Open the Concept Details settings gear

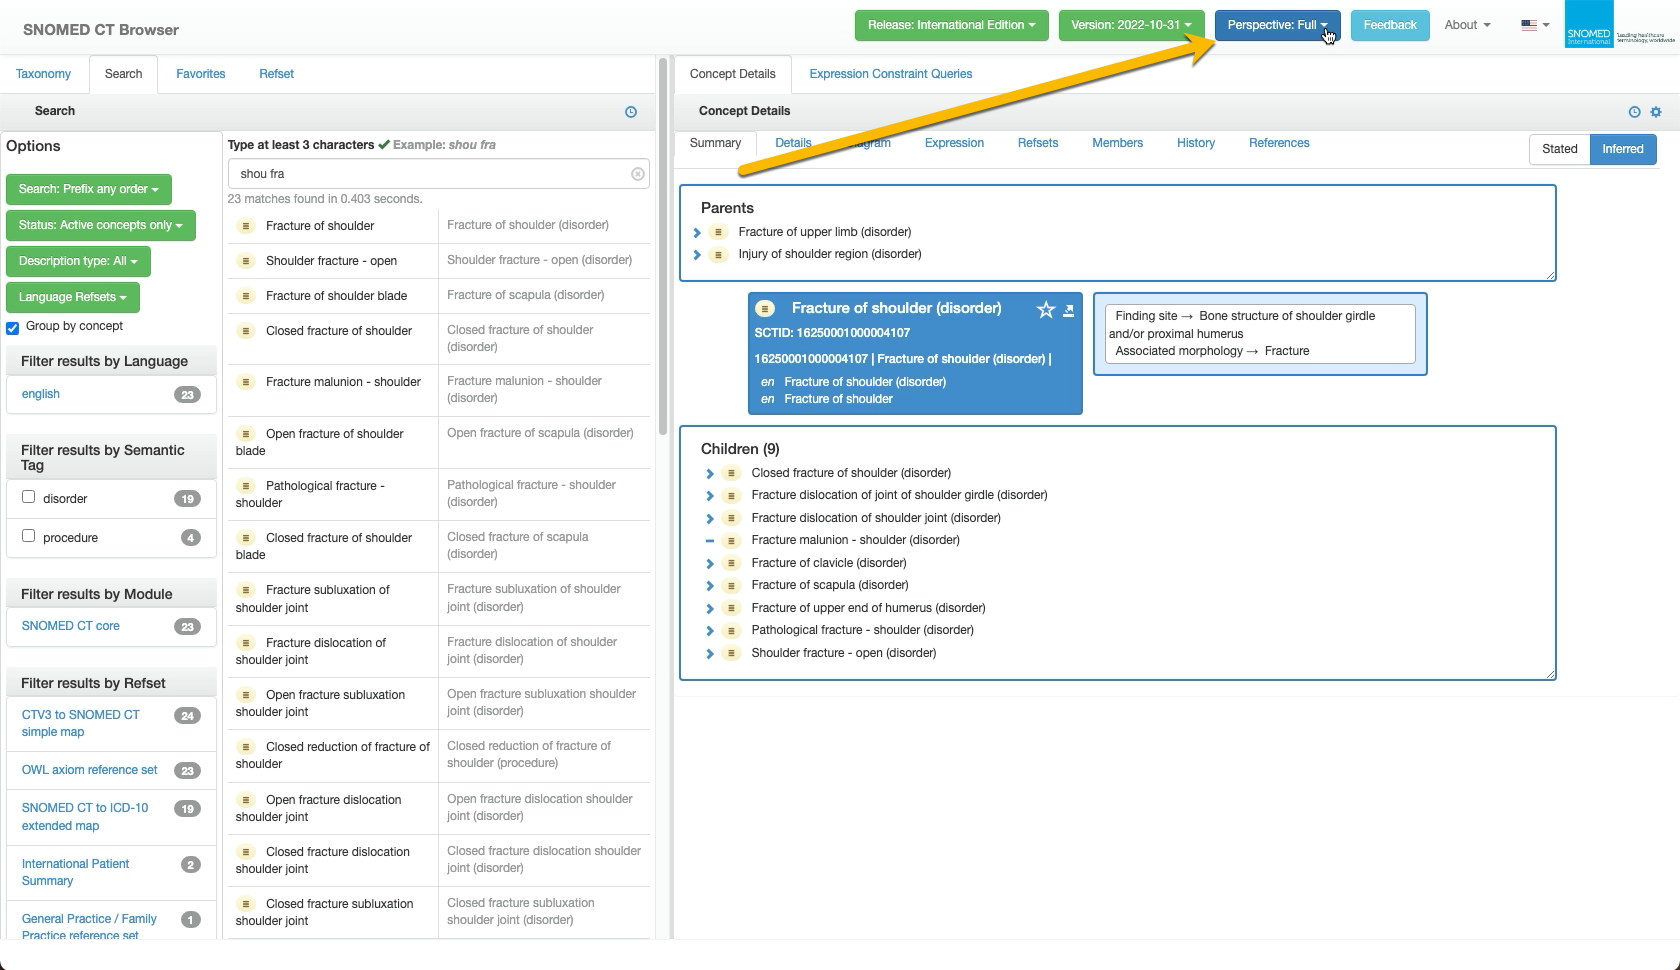click(x=1656, y=112)
